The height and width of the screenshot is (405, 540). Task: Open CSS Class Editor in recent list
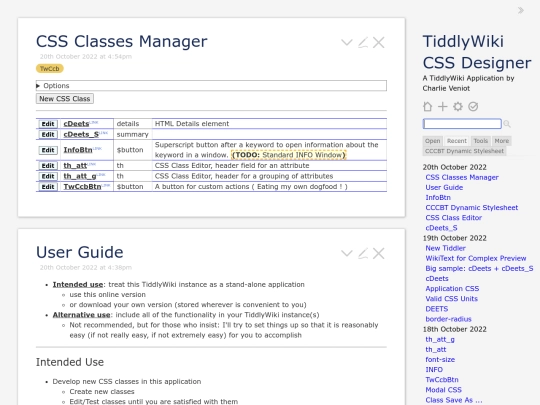[454, 218]
